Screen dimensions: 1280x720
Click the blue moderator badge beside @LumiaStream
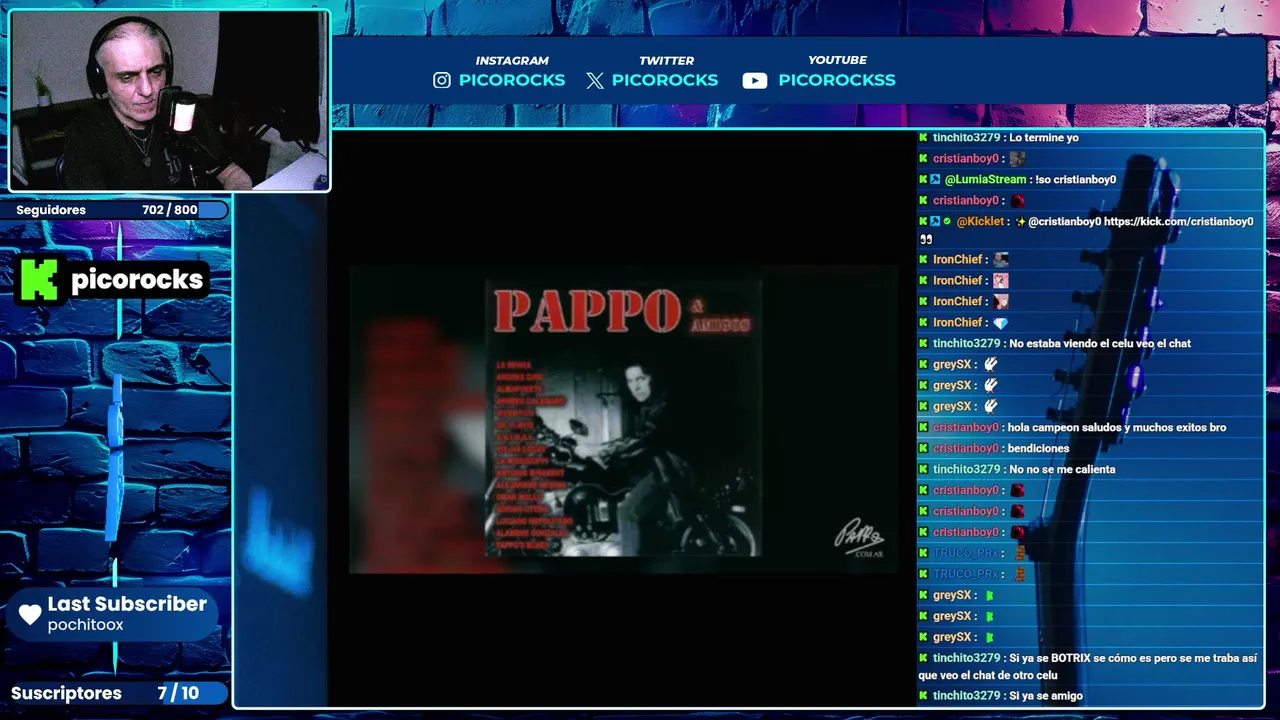[x=935, y=179]
